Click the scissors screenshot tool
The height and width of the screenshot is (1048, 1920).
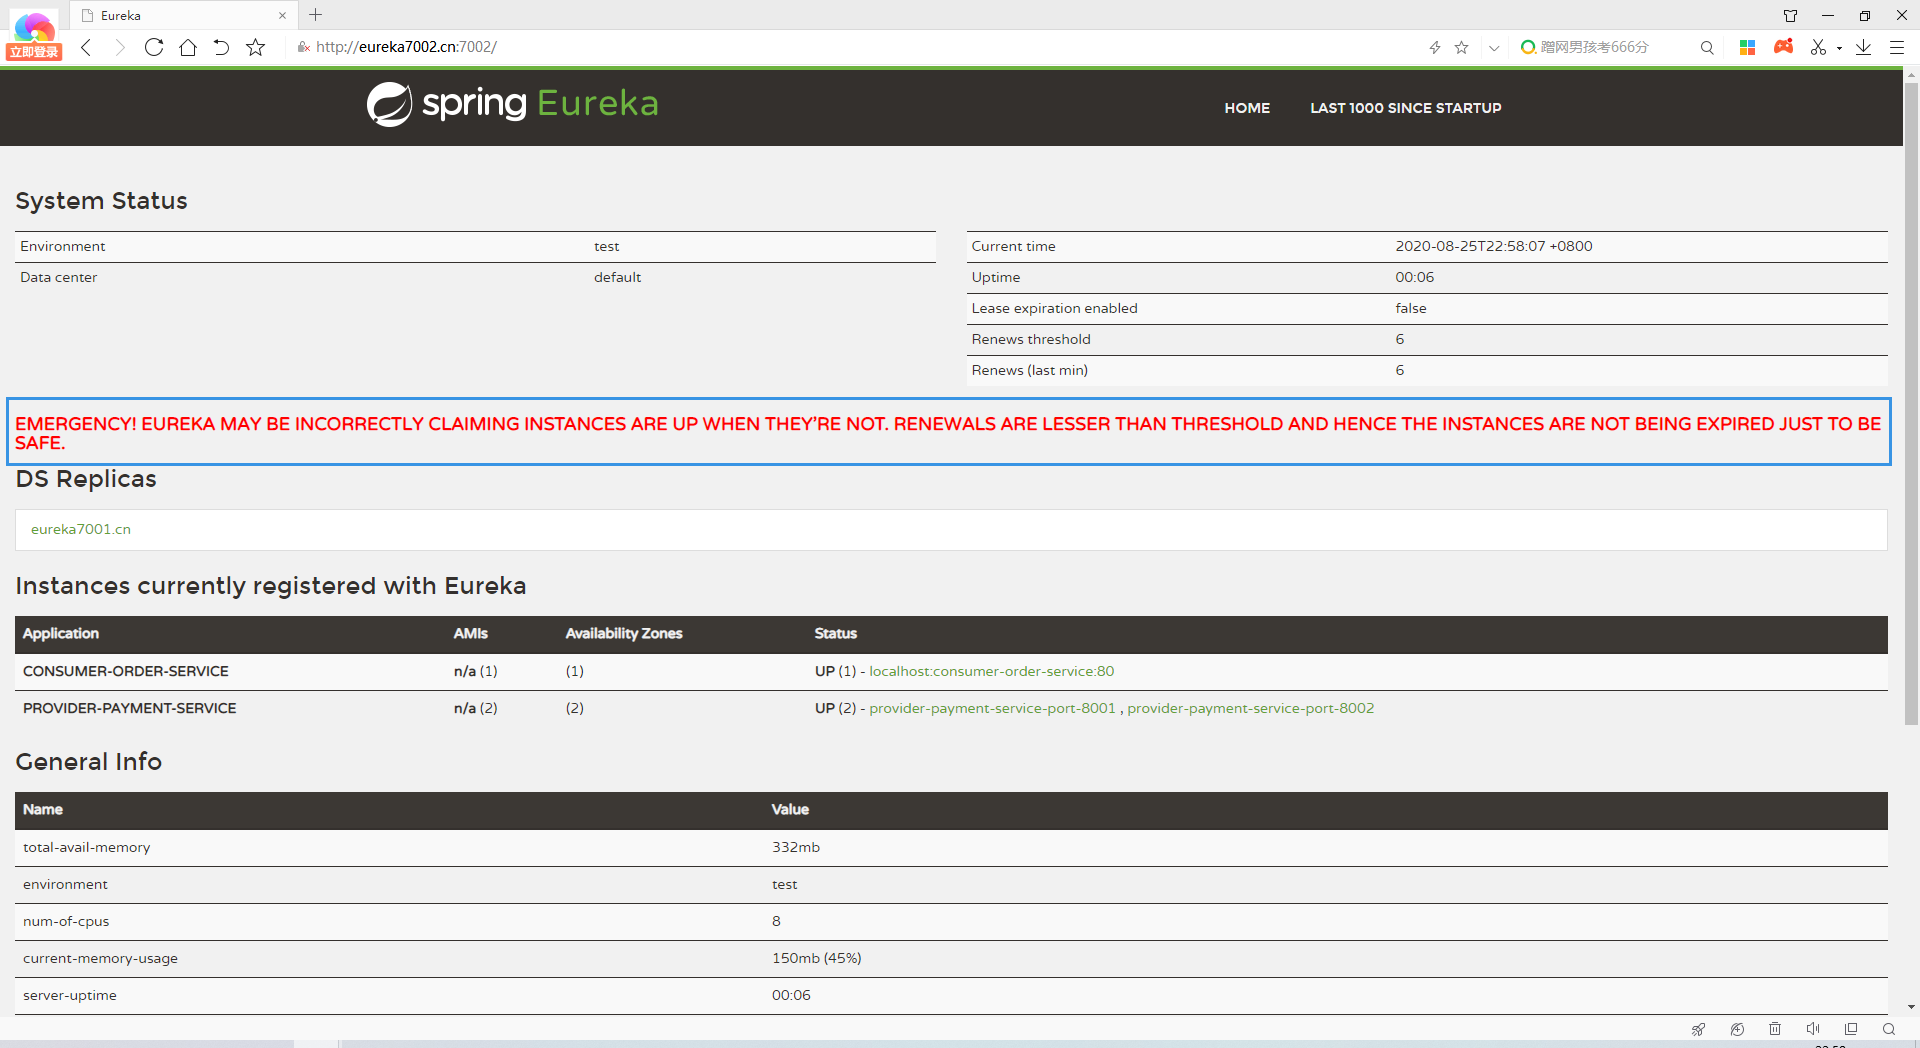1818,47
